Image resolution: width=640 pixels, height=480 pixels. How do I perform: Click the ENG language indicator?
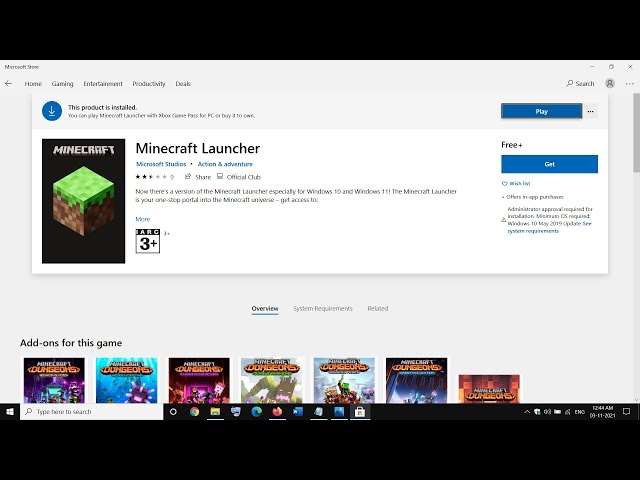pos(580,412)
